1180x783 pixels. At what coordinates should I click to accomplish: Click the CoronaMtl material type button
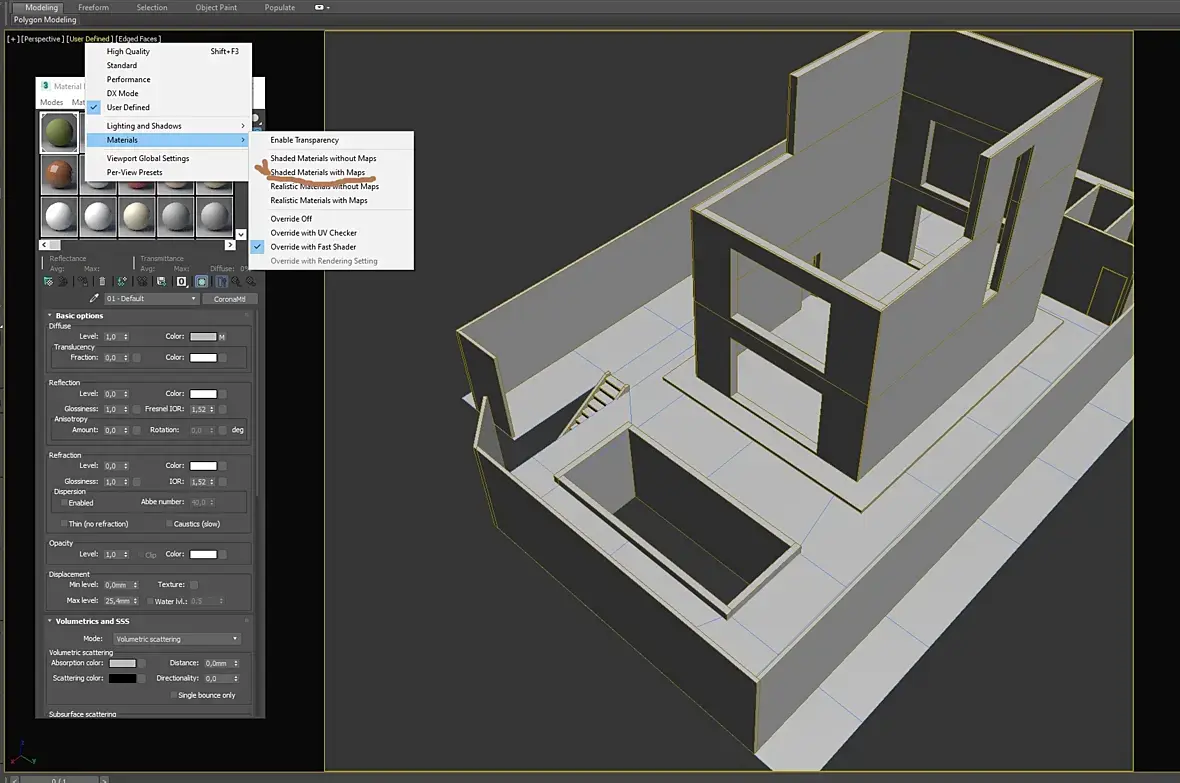coord(230,299)
